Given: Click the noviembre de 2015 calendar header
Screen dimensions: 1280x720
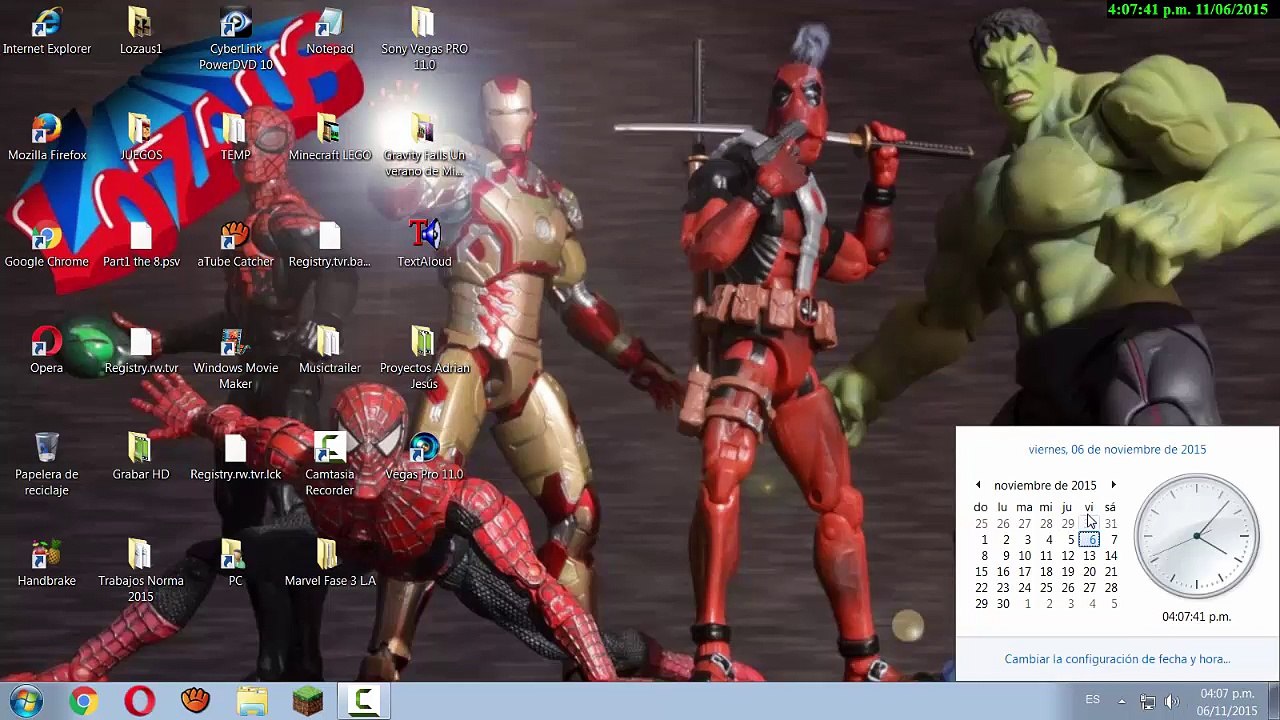Looking at the screenshot, I should pos(1045,485).
